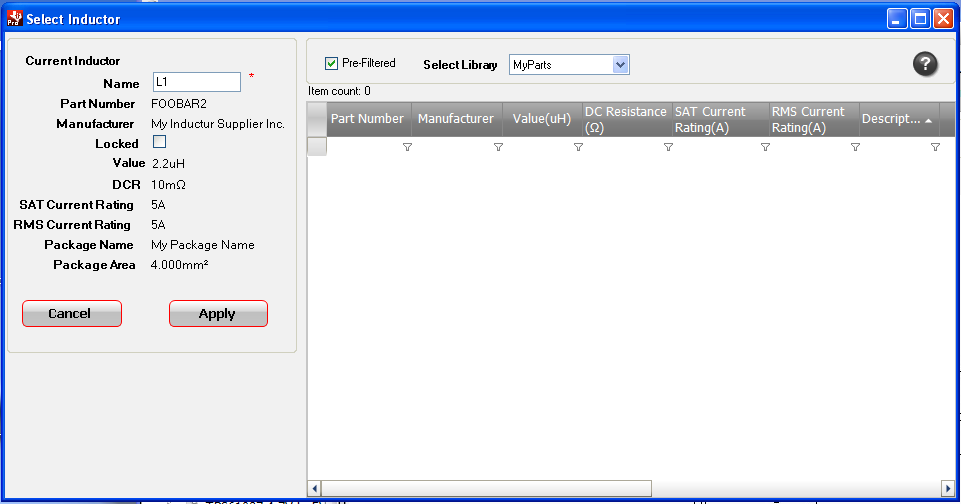
Task: Click RMS Current Rating value 5A
Action: [158, 225]
